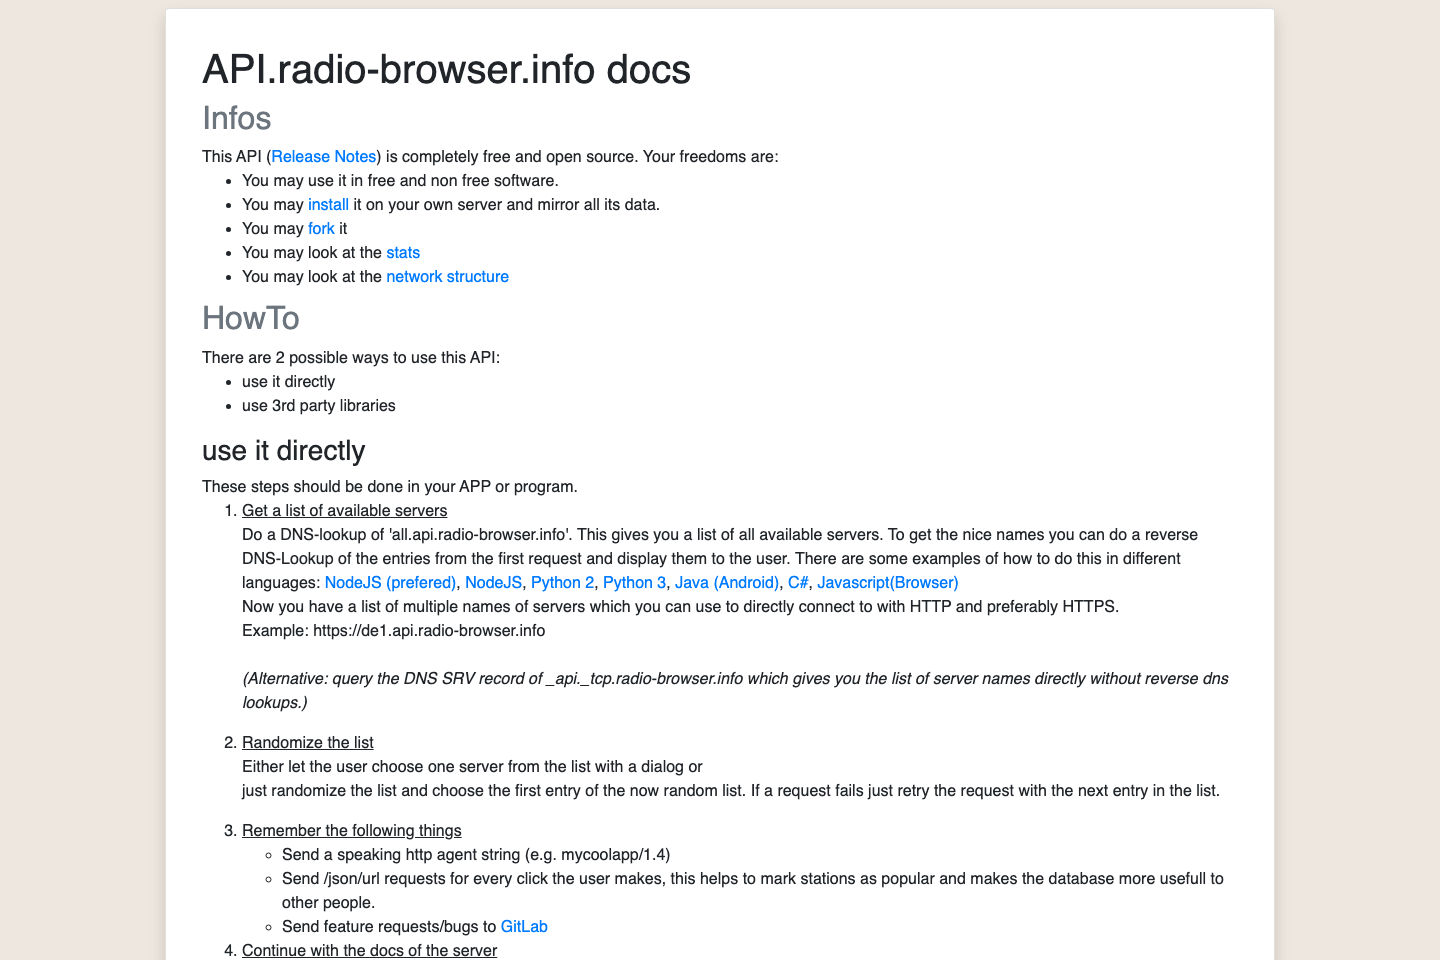
Task: Click 'Continue with the docs of the server'
Action: tap(369, 950)
